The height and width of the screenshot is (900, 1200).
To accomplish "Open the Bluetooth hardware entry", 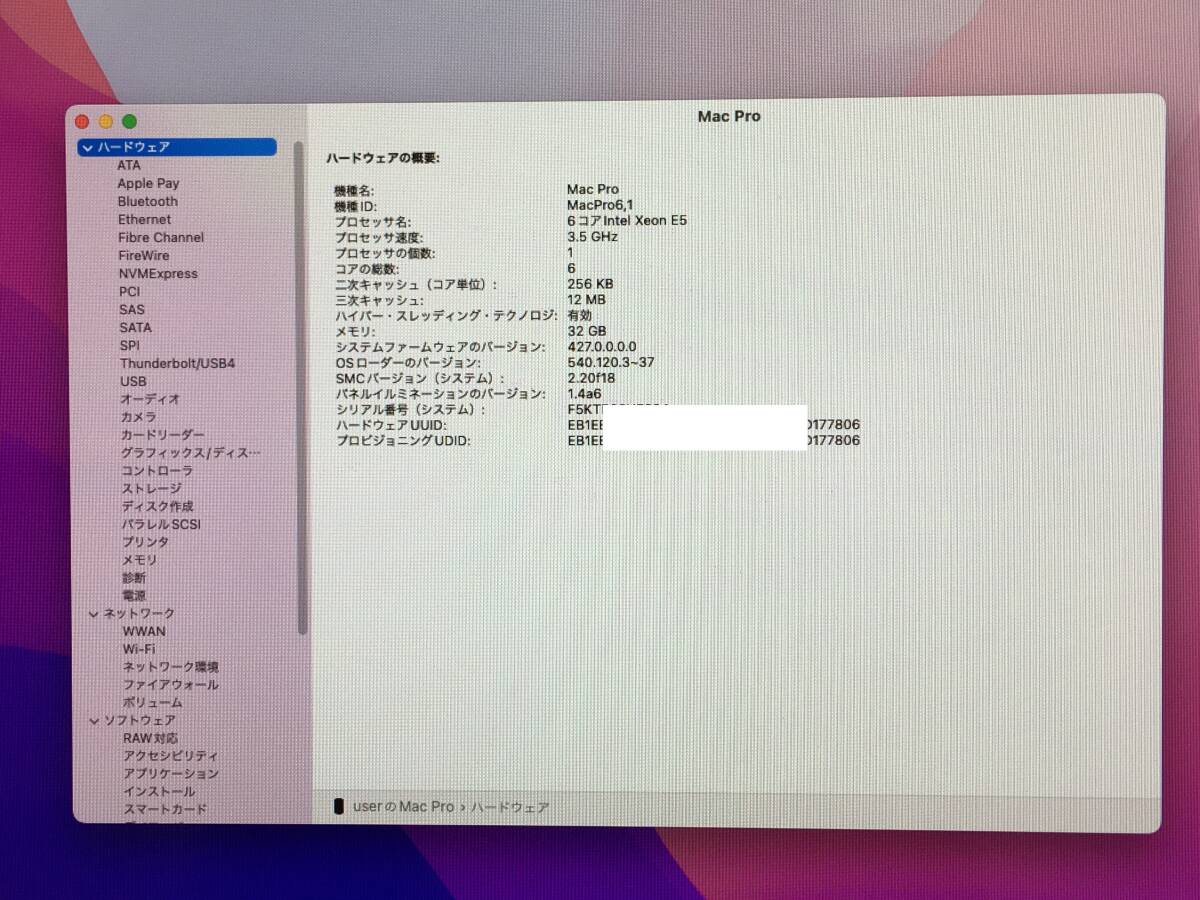I will coord(147,201).
